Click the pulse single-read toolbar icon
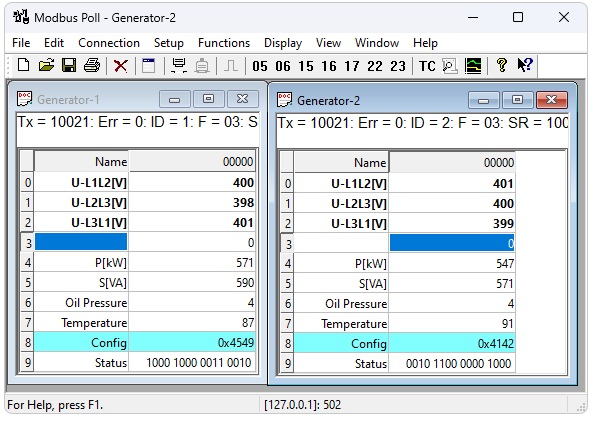The image size is (604, 421). click(x=231, y=65)
